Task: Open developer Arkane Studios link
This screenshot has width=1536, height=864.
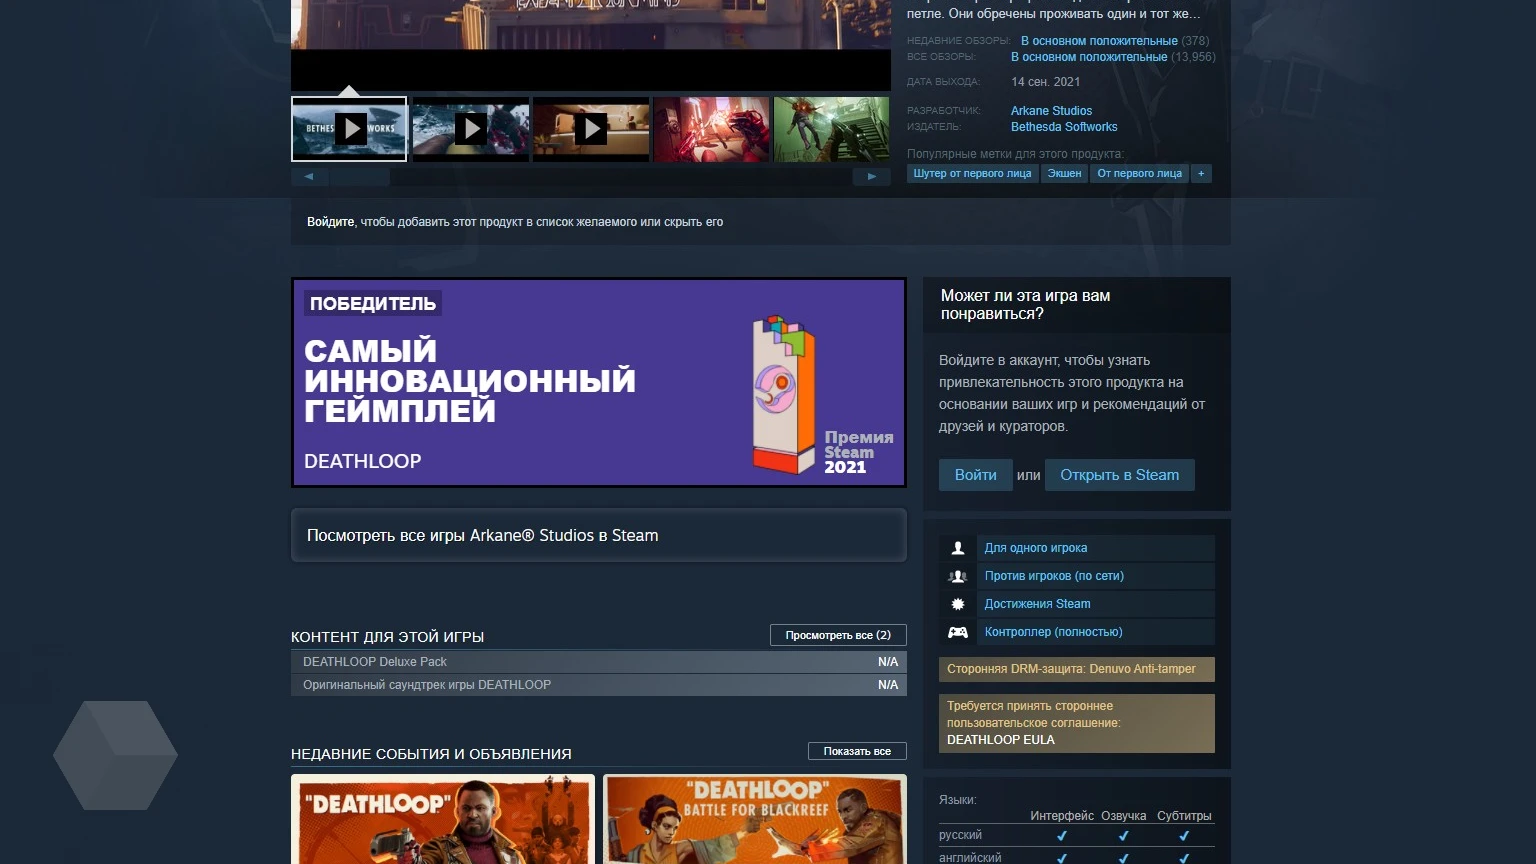Action: [1051, 111]
